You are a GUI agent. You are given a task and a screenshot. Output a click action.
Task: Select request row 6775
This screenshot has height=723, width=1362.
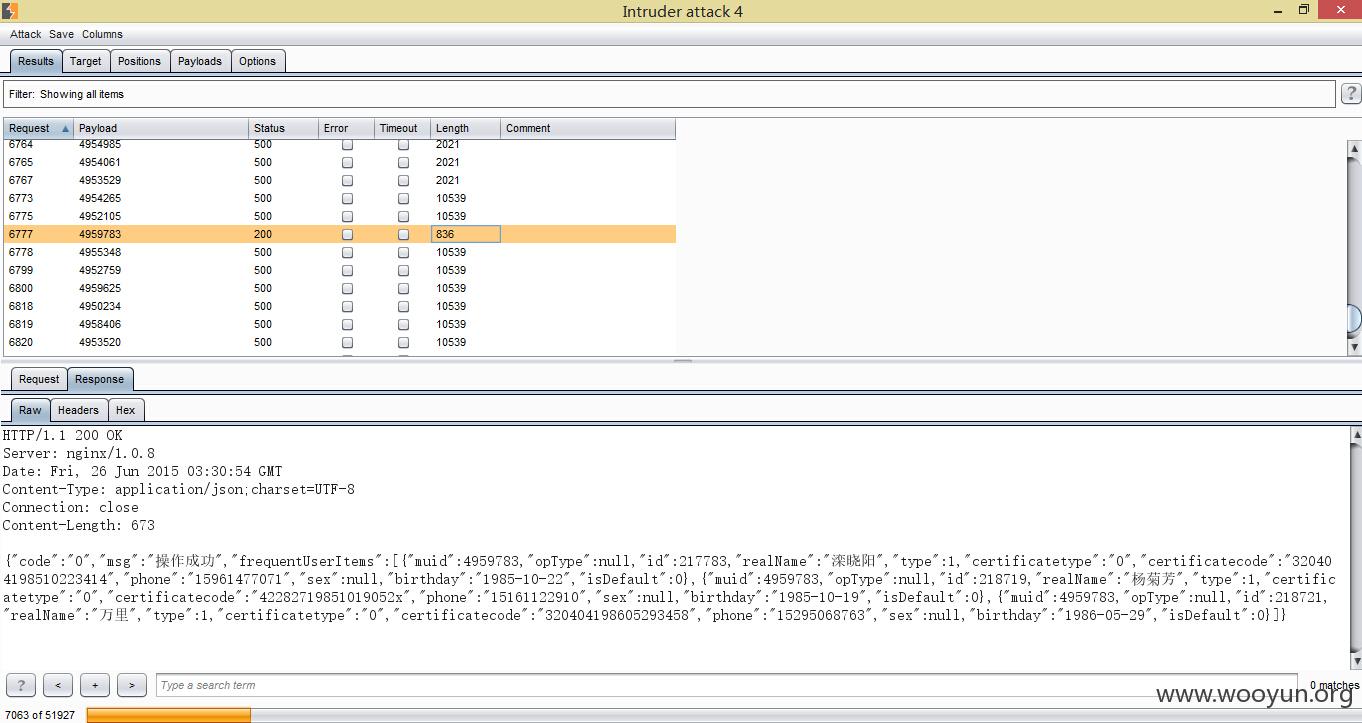click(x=339, y=216)
